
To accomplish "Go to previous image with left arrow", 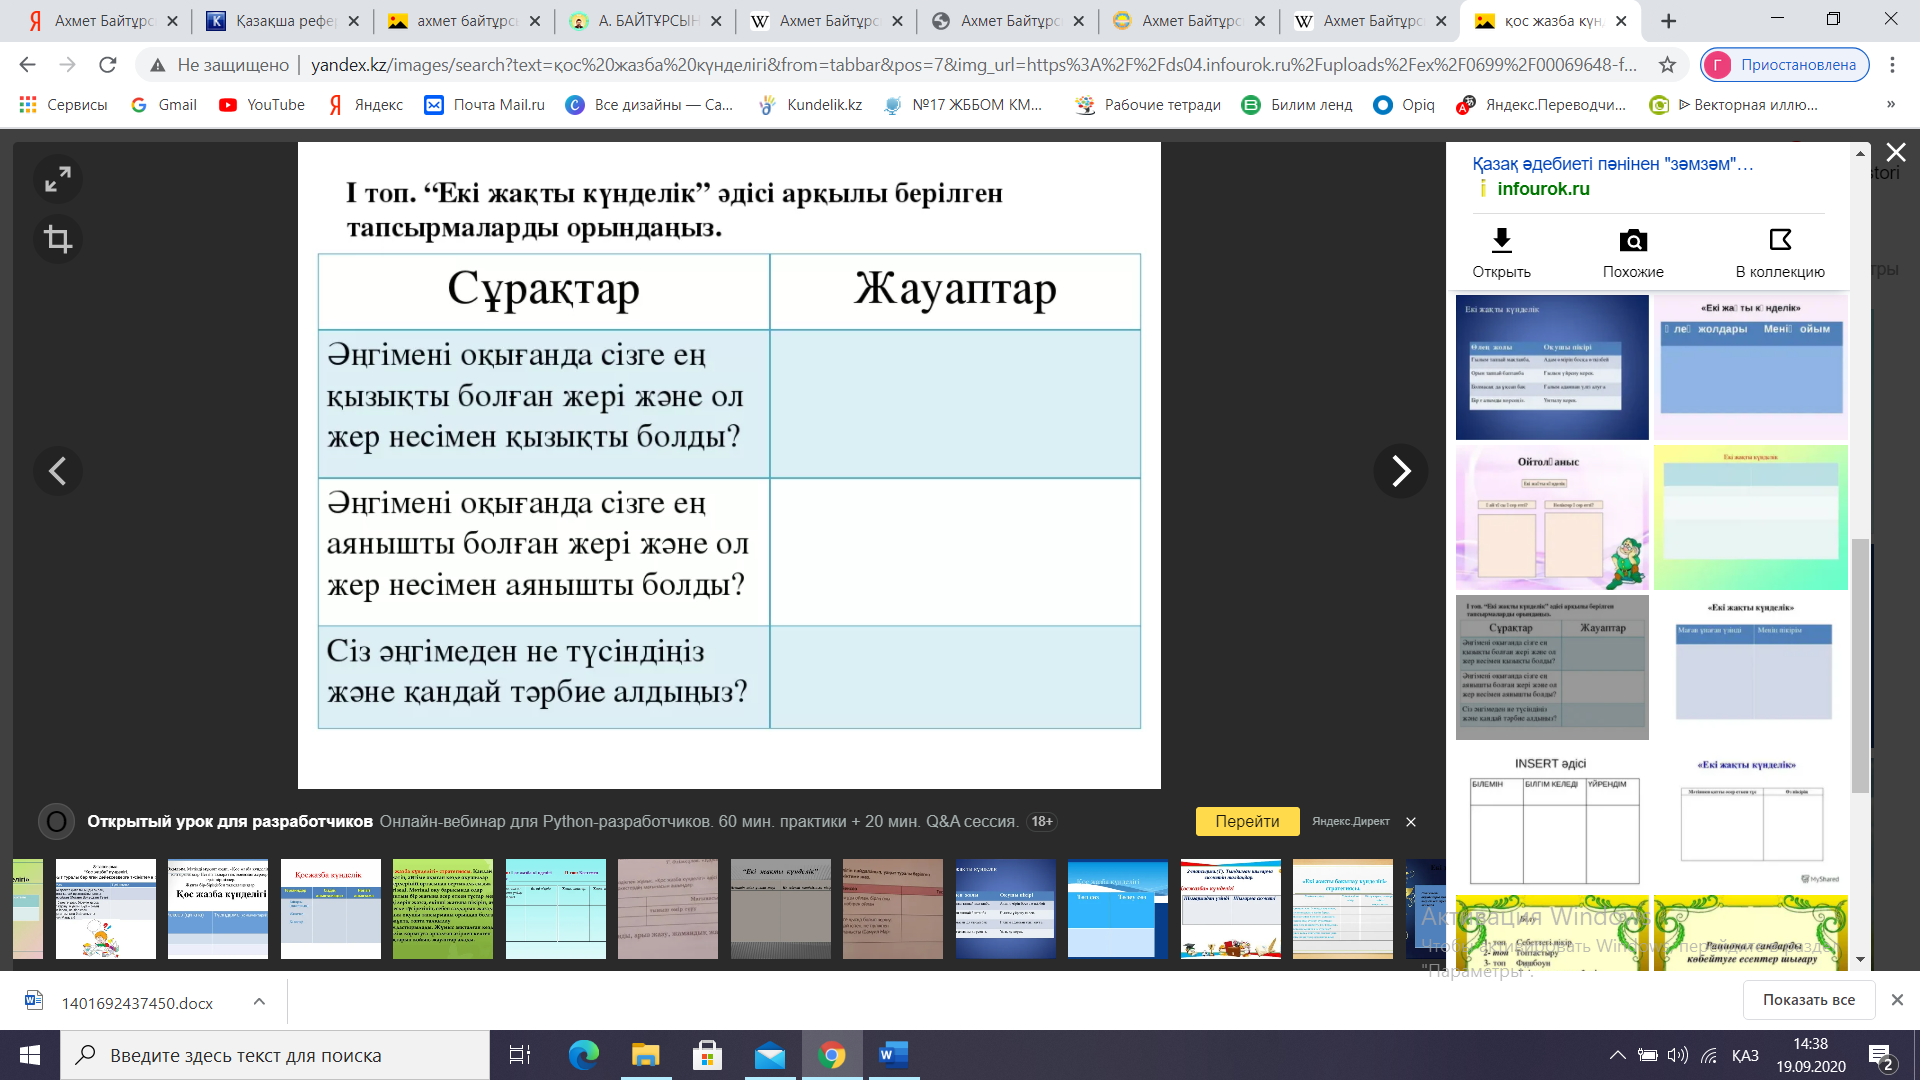I will [58, 471].
